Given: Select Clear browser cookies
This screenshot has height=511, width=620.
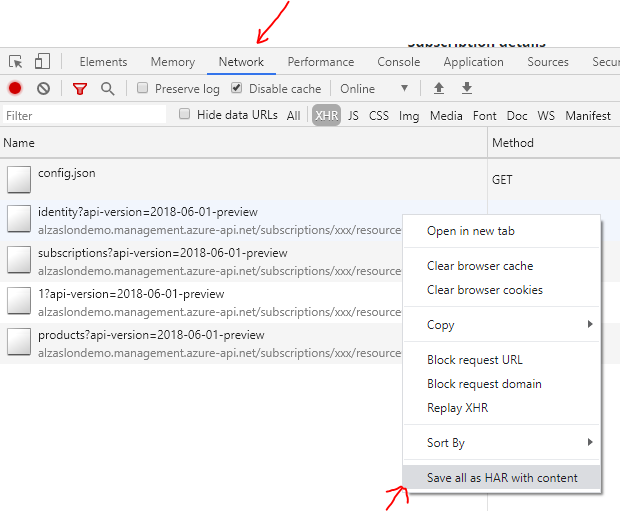Looking at the screenshot, I should coord(501,290).
